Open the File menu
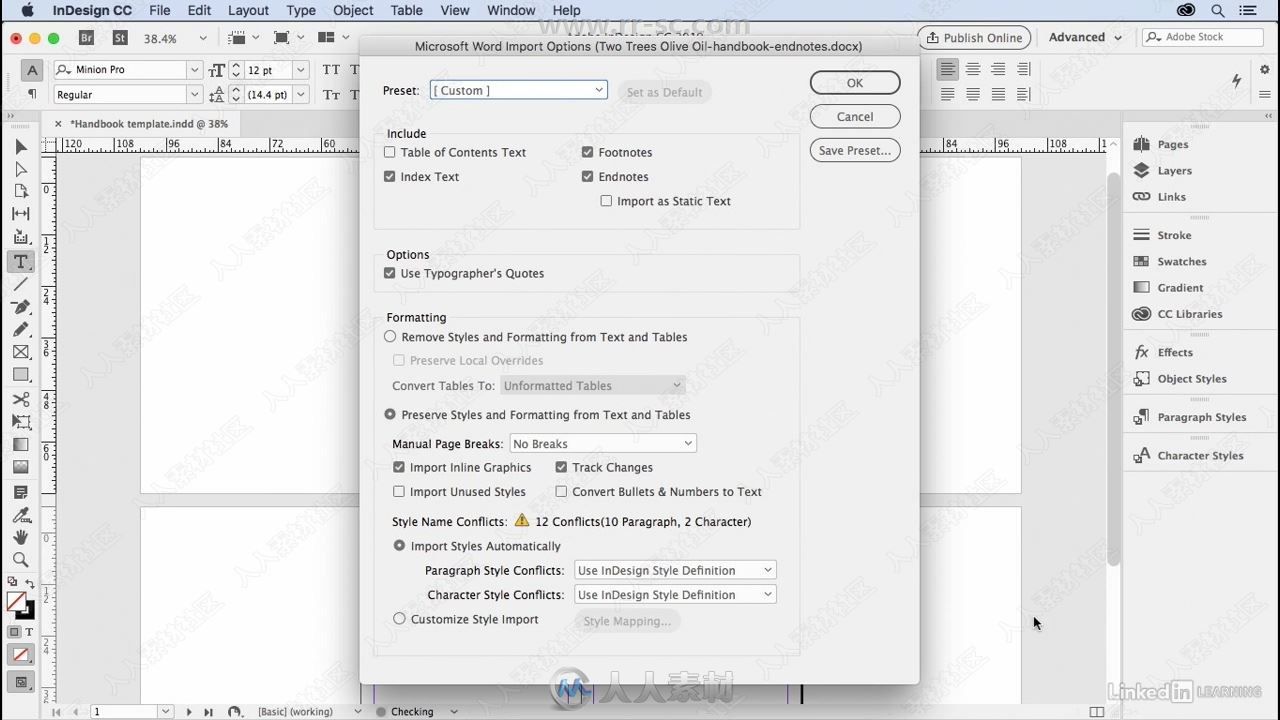Image resolution: width=1280 pixels, height=720 pixels. tap(159, 10)
